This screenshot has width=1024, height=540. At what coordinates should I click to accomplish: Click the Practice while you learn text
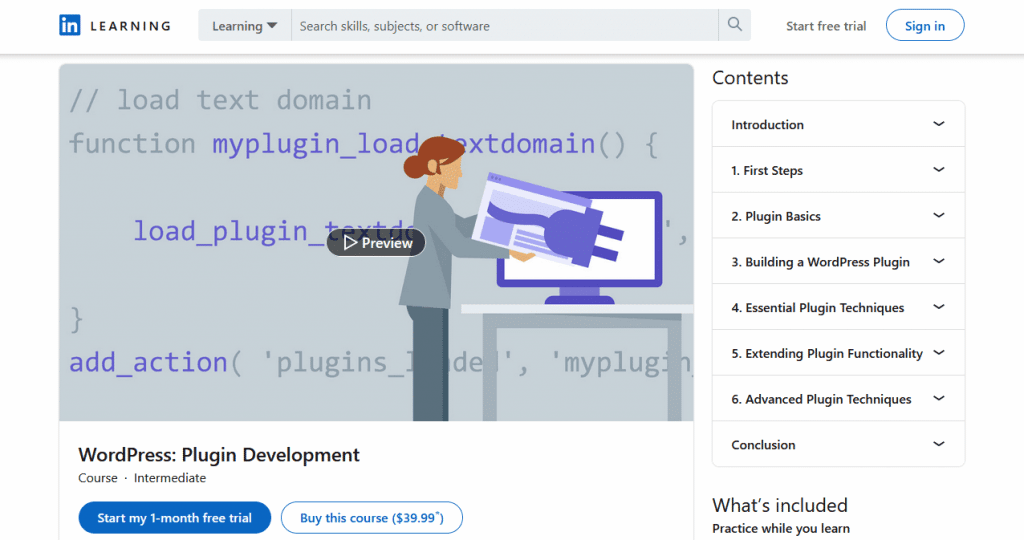[781, 528]
